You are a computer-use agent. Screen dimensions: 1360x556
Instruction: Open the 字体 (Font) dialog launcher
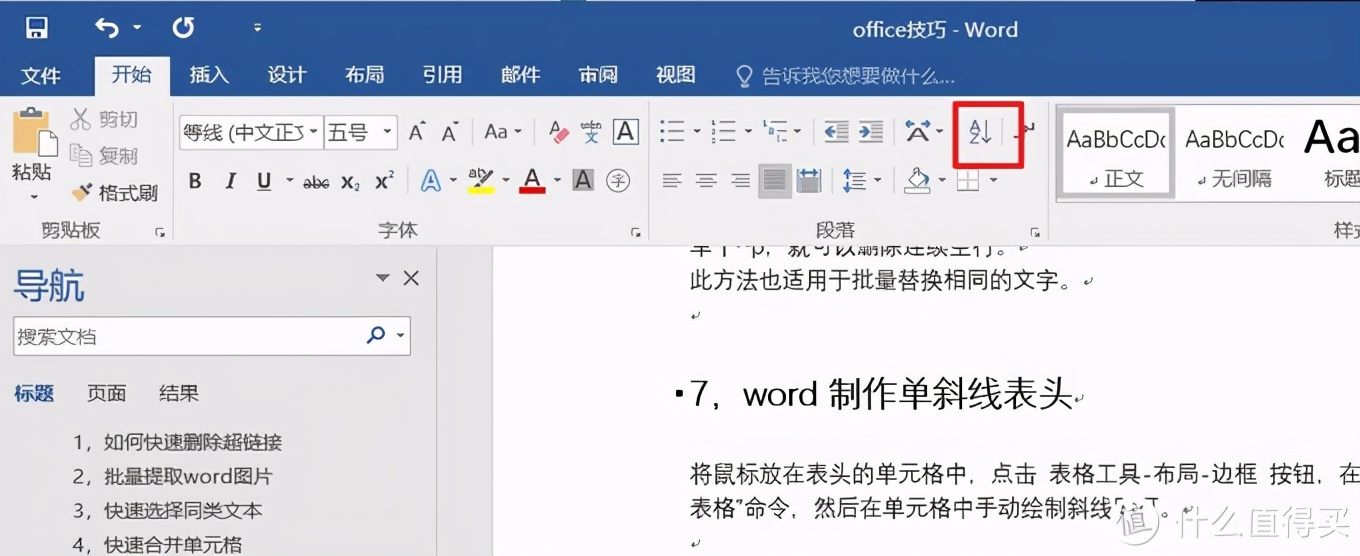coord(636,232)
